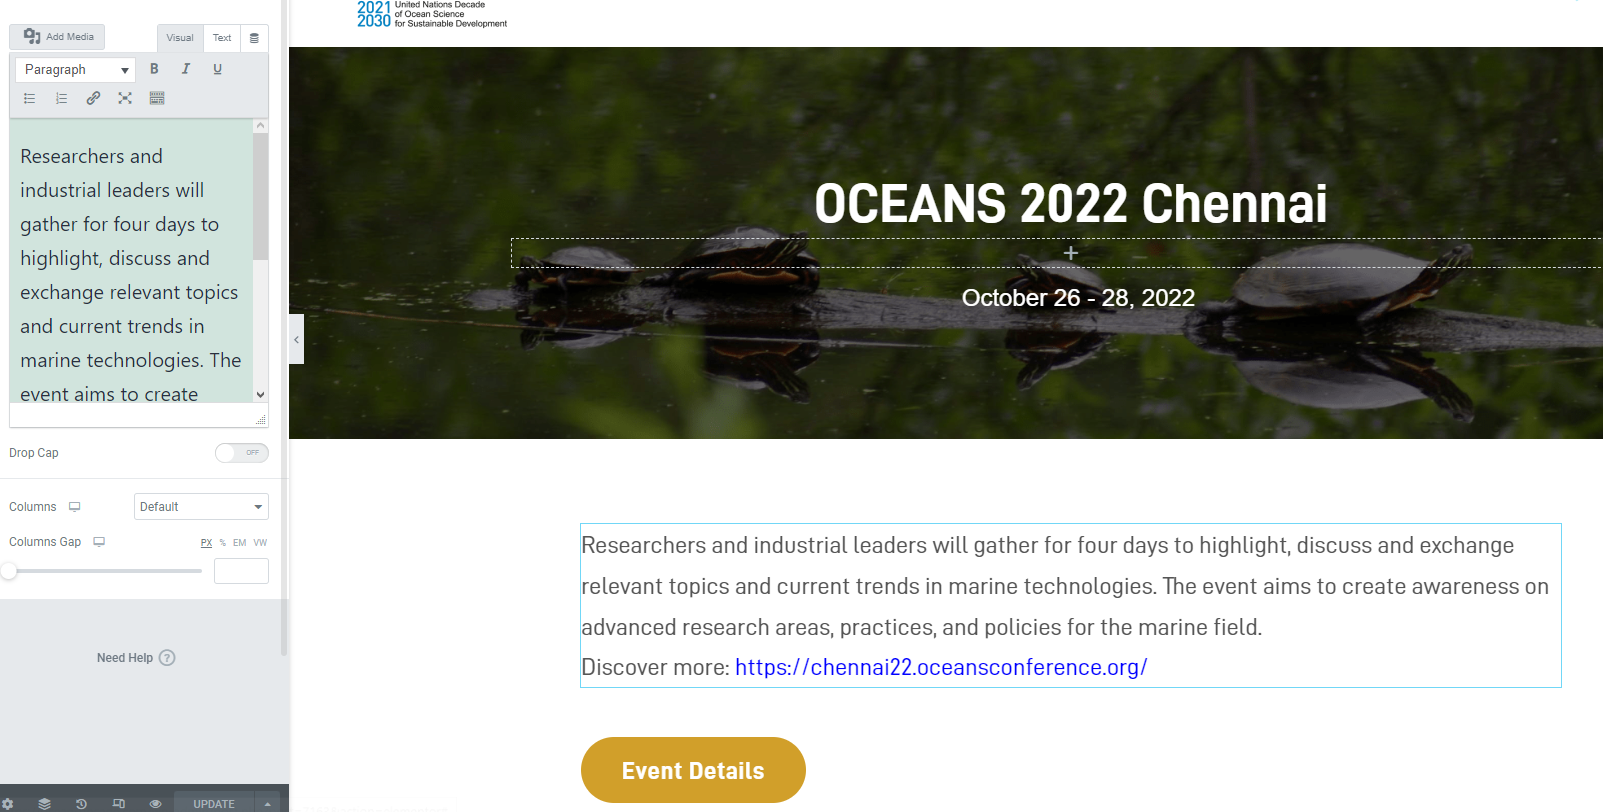This screenshot has height=812, width=1603.
Task: Expand the Columns Default dropdown
Action: (x=201, y=507)
